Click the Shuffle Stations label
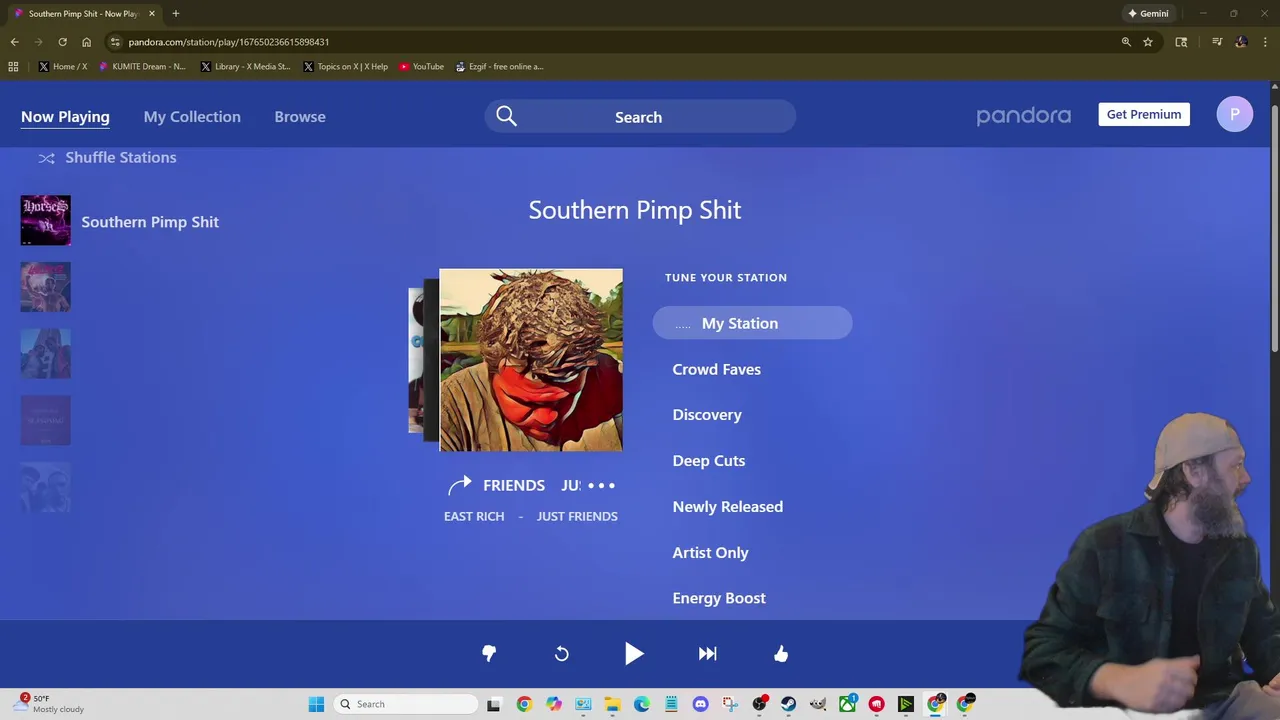Image resolution: width=1280 pixels, height=720 pixels. (120, 157)
